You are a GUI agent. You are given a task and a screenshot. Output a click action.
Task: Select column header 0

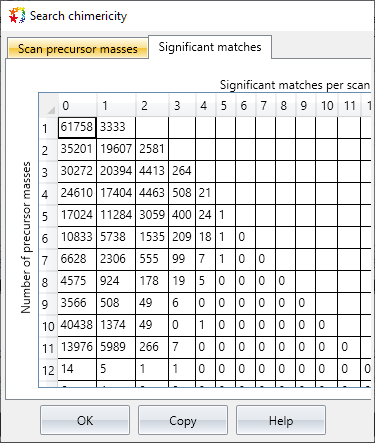pos(77,105)
